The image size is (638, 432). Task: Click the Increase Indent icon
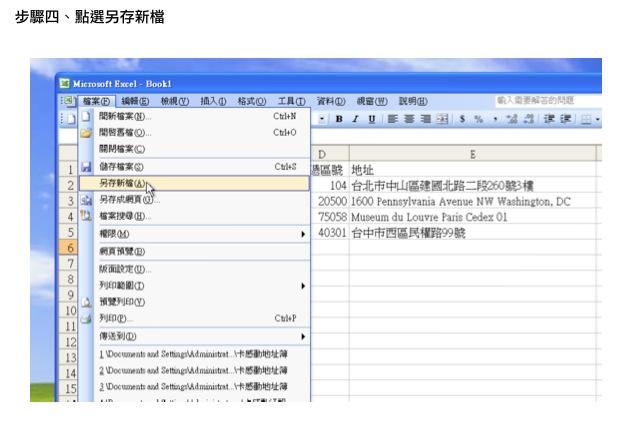click(x=566, y=119)
